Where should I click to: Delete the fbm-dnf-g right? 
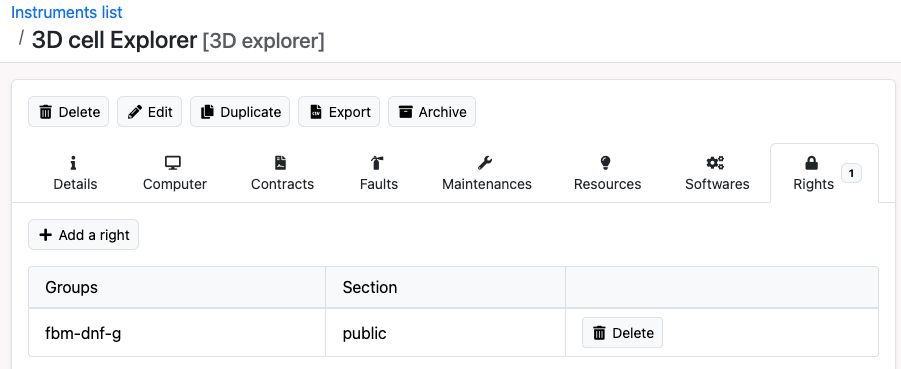622,333
